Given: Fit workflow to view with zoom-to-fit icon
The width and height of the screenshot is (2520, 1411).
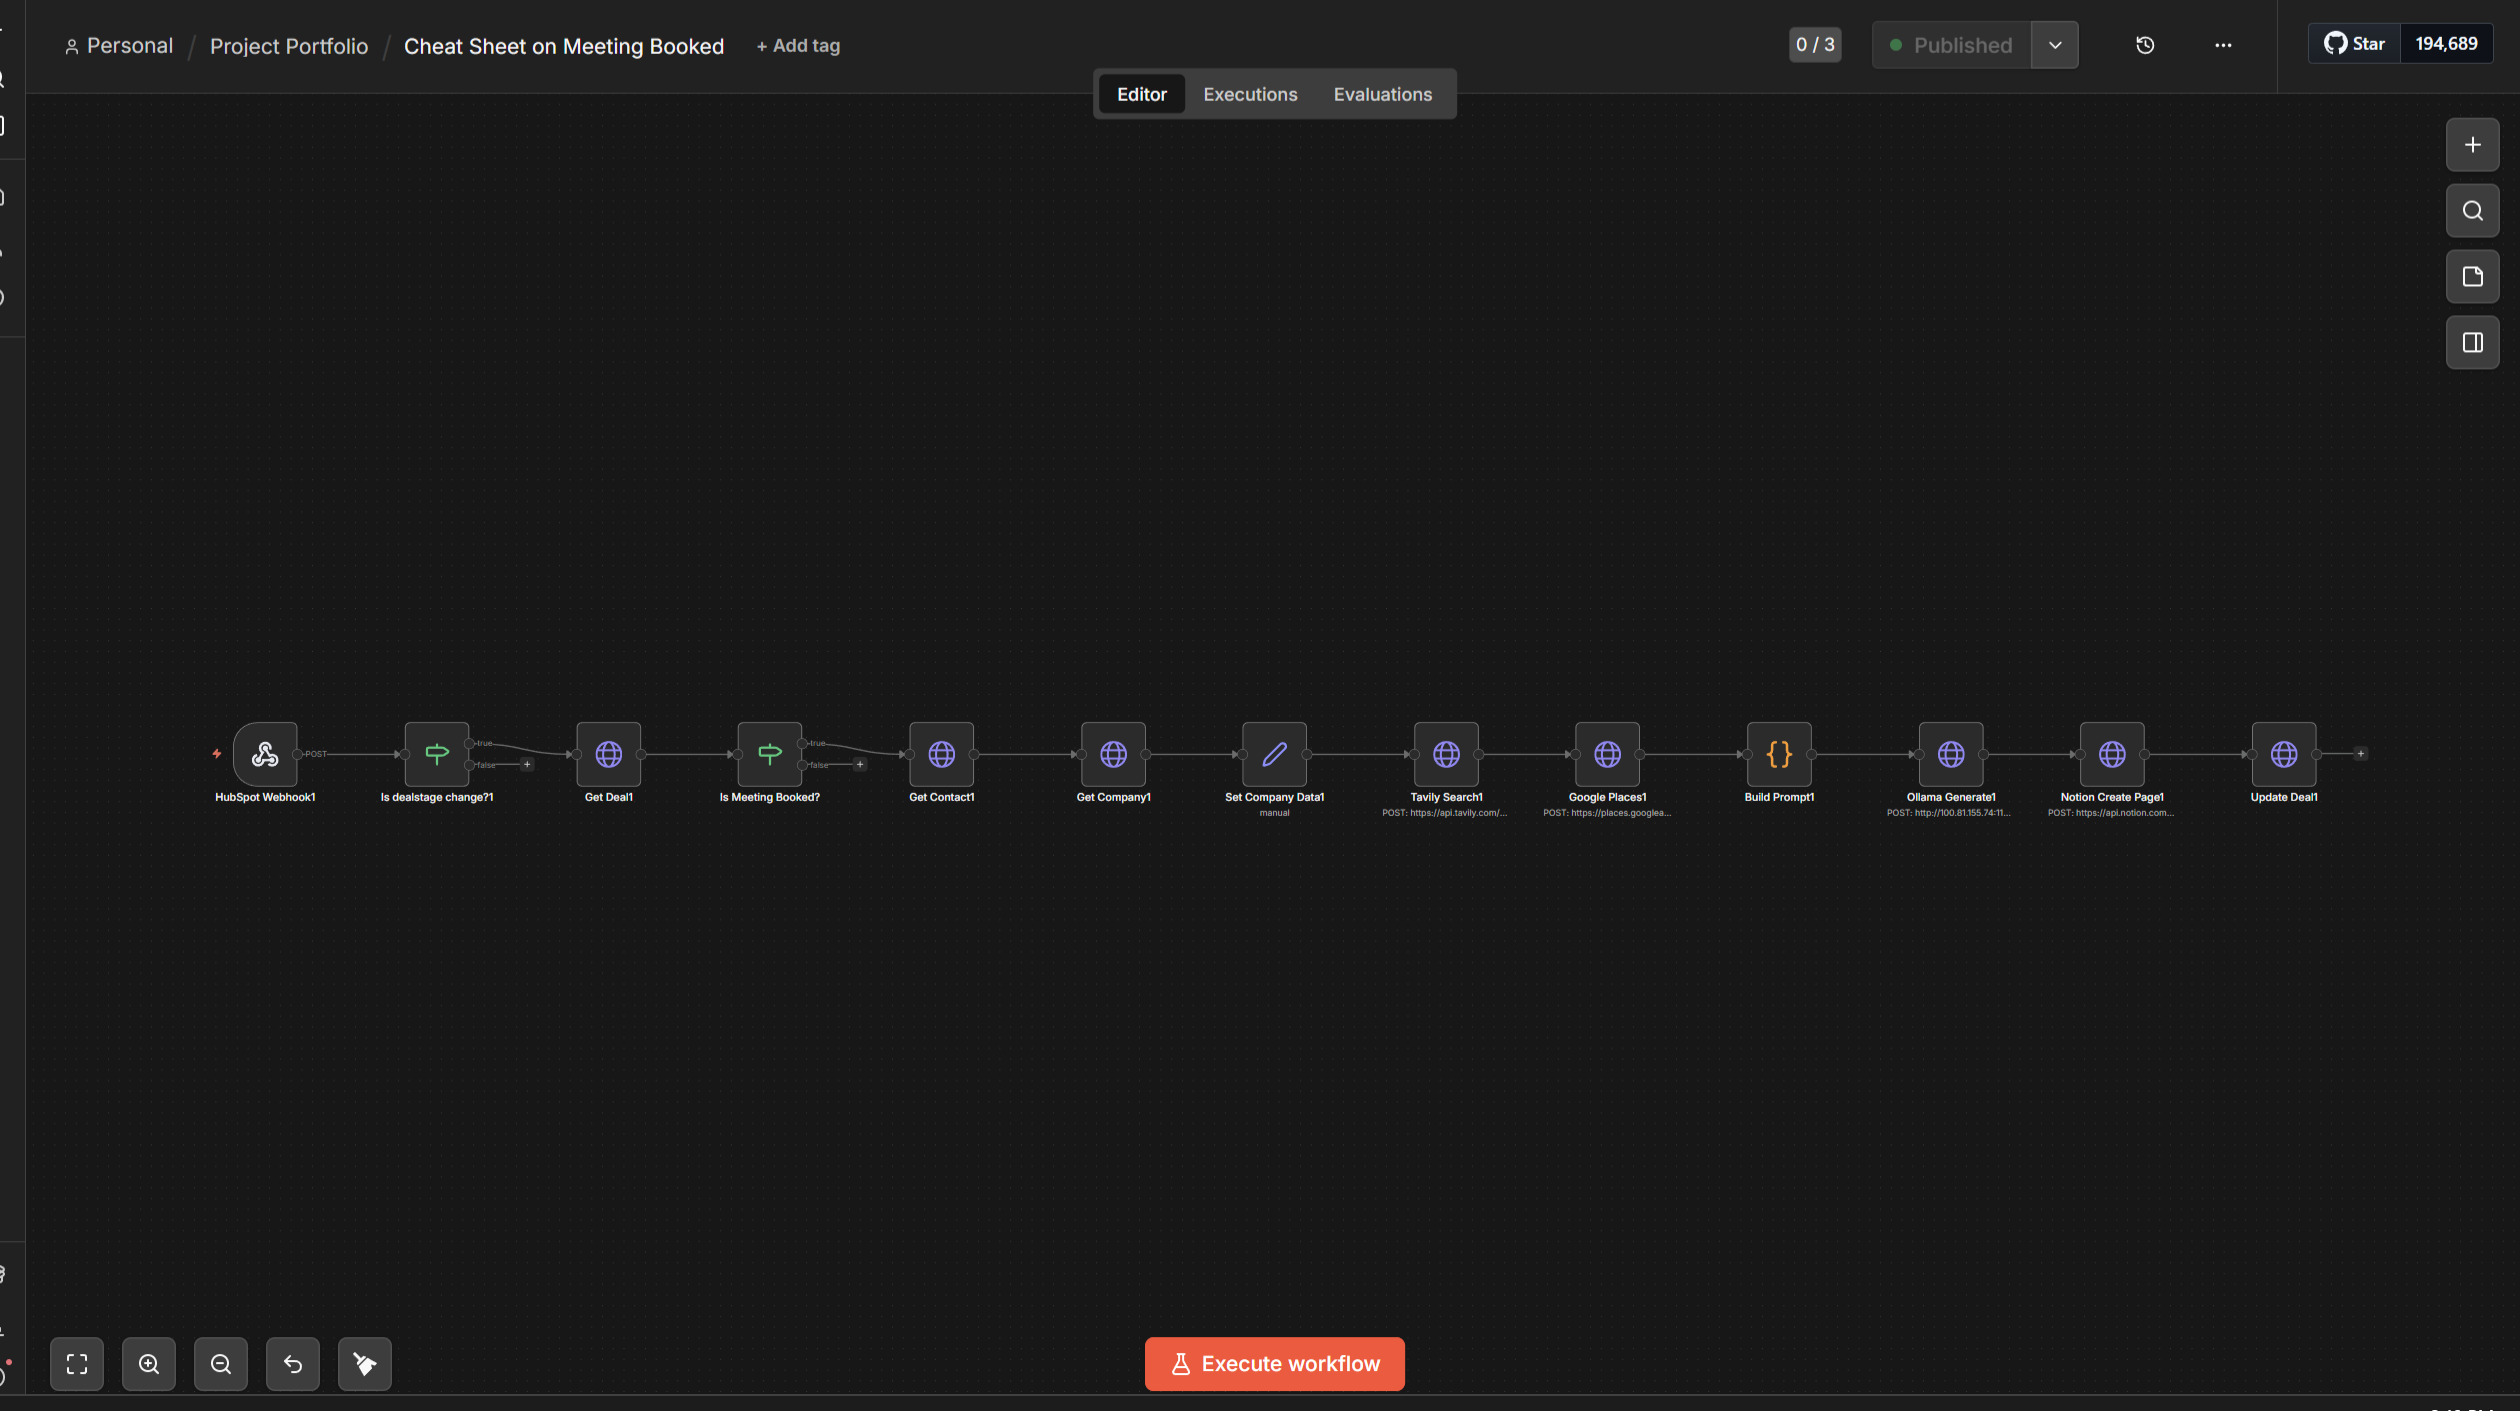Looking at the screenshot, I should (77, 1364).
